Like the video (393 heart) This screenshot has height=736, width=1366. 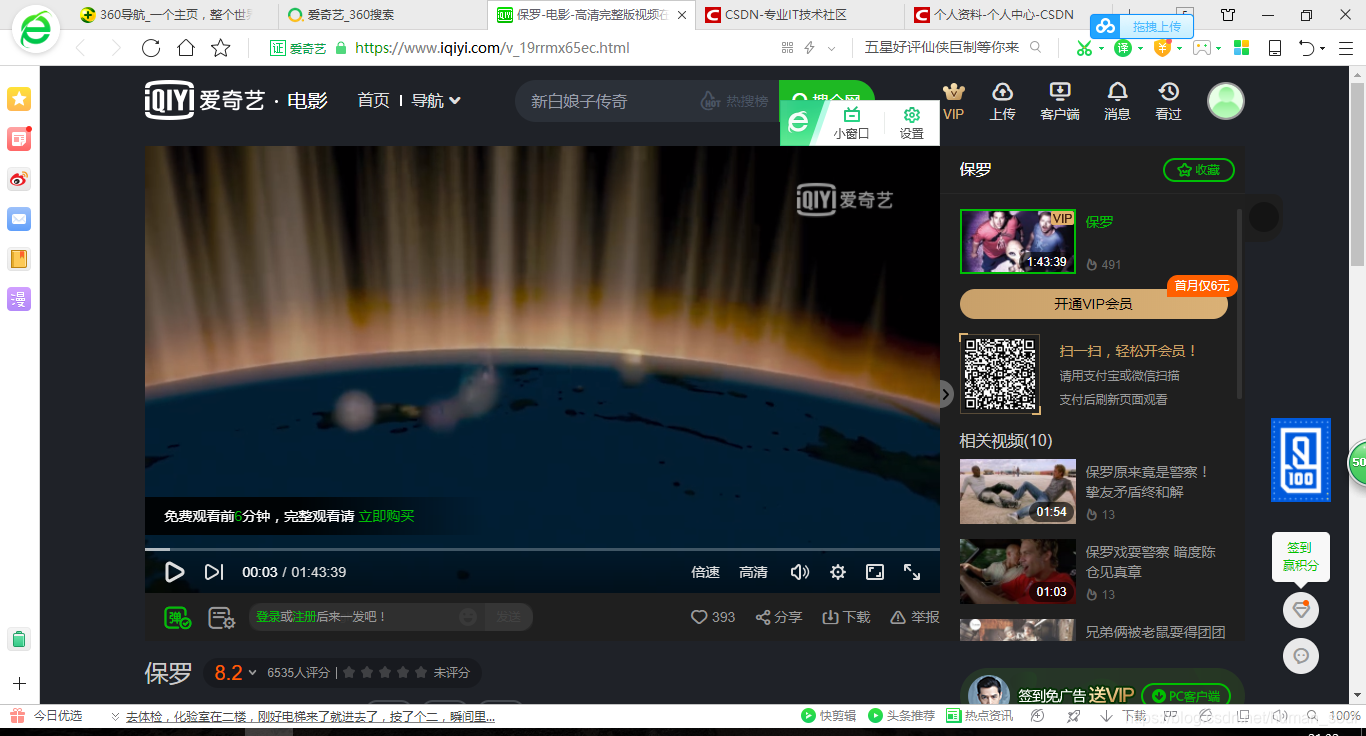click(713, 617)
